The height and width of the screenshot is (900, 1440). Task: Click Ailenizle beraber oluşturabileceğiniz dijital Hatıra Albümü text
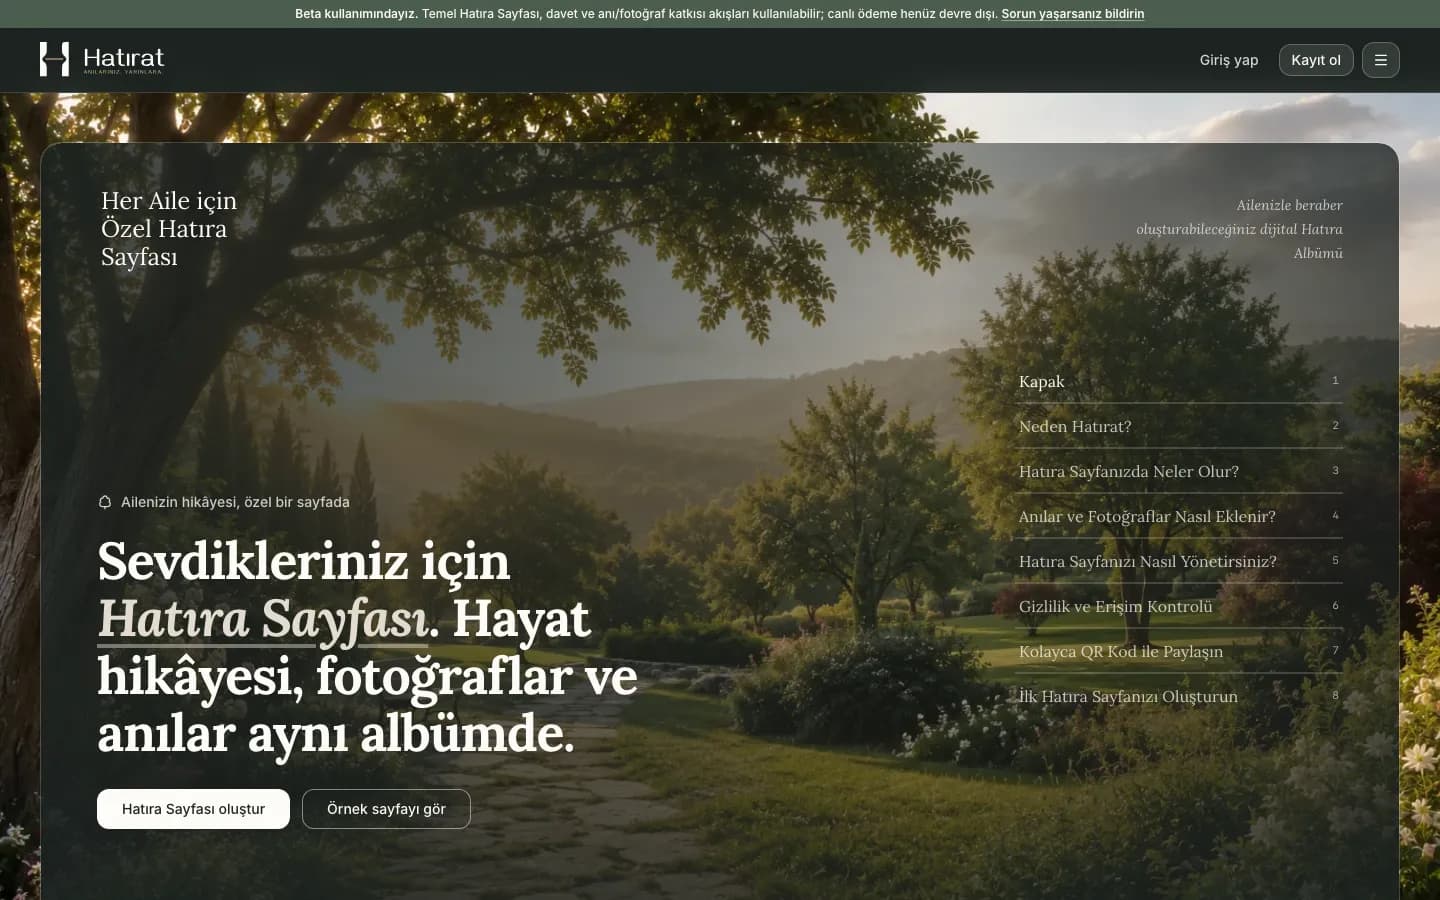tap(1239, 229)
